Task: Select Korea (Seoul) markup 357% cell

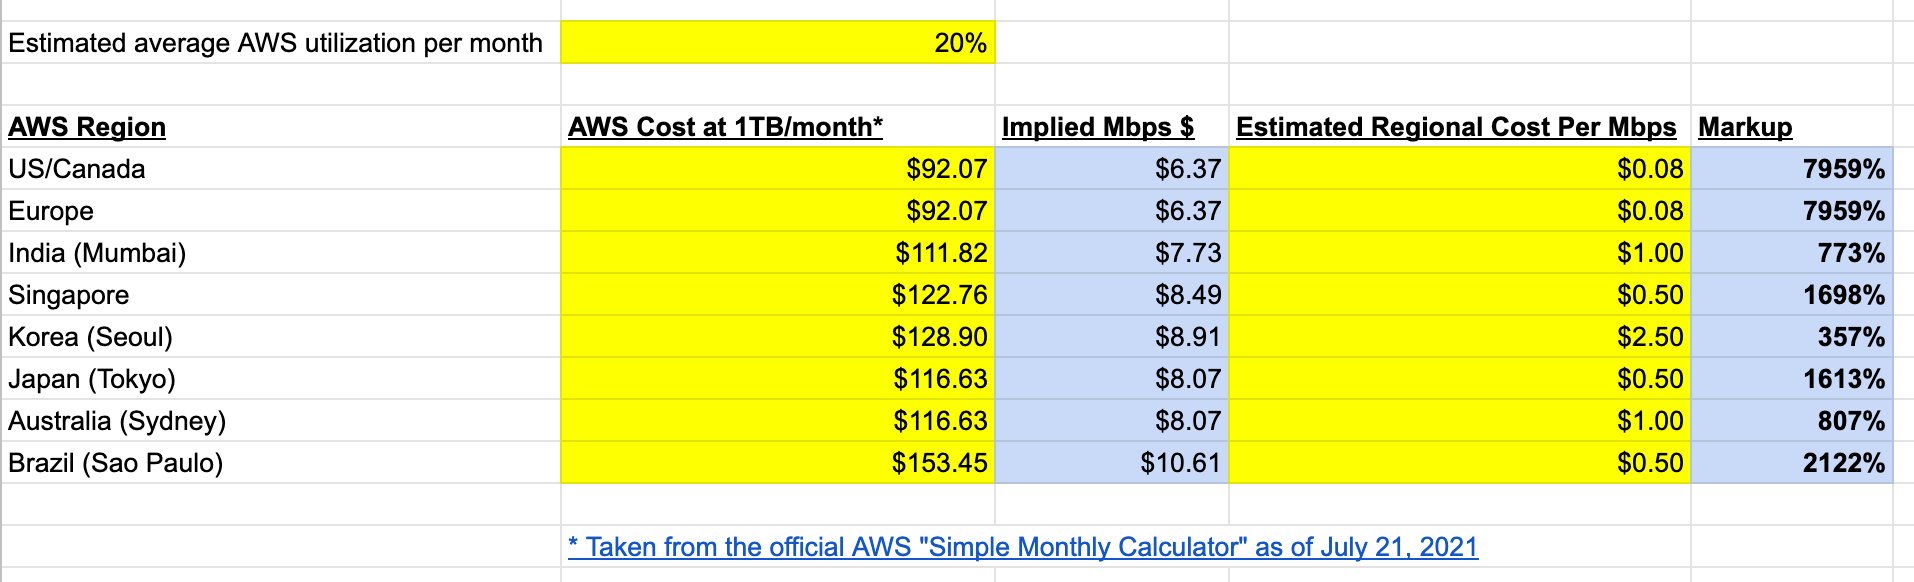Action: coord(1791,337)
